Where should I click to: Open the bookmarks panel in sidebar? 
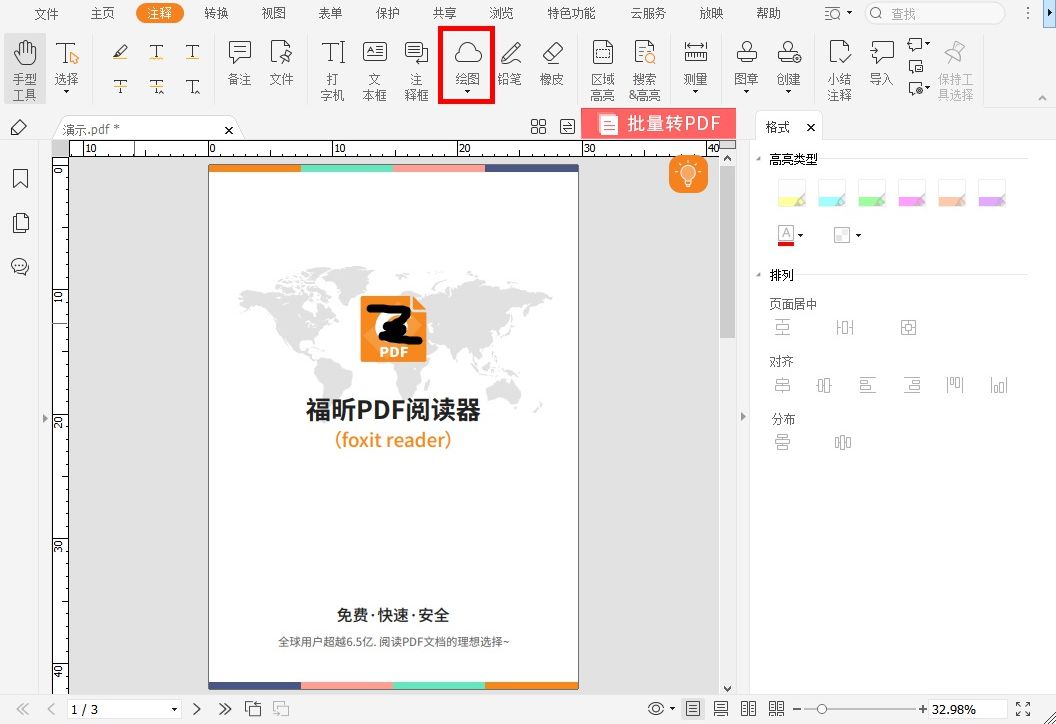pyautogui.click(x=21, y=178)
